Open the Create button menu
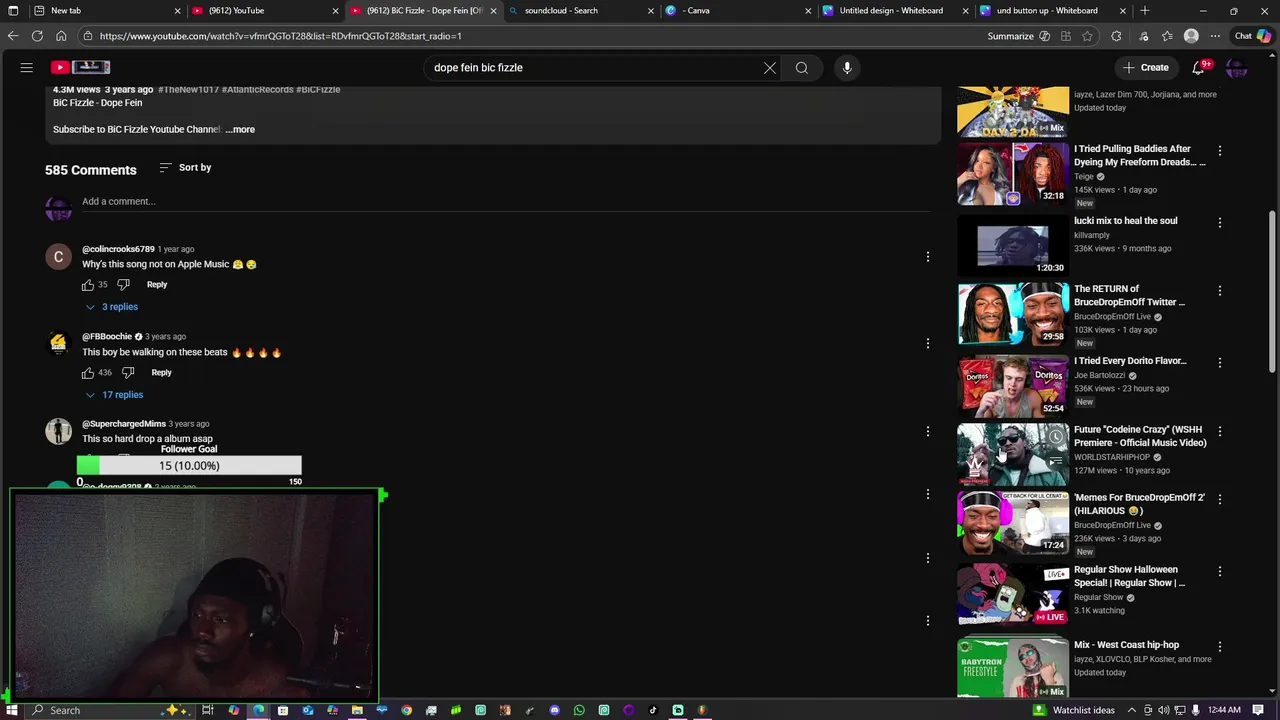The height and width of the screenshot is (720, 1280). 1146,67
